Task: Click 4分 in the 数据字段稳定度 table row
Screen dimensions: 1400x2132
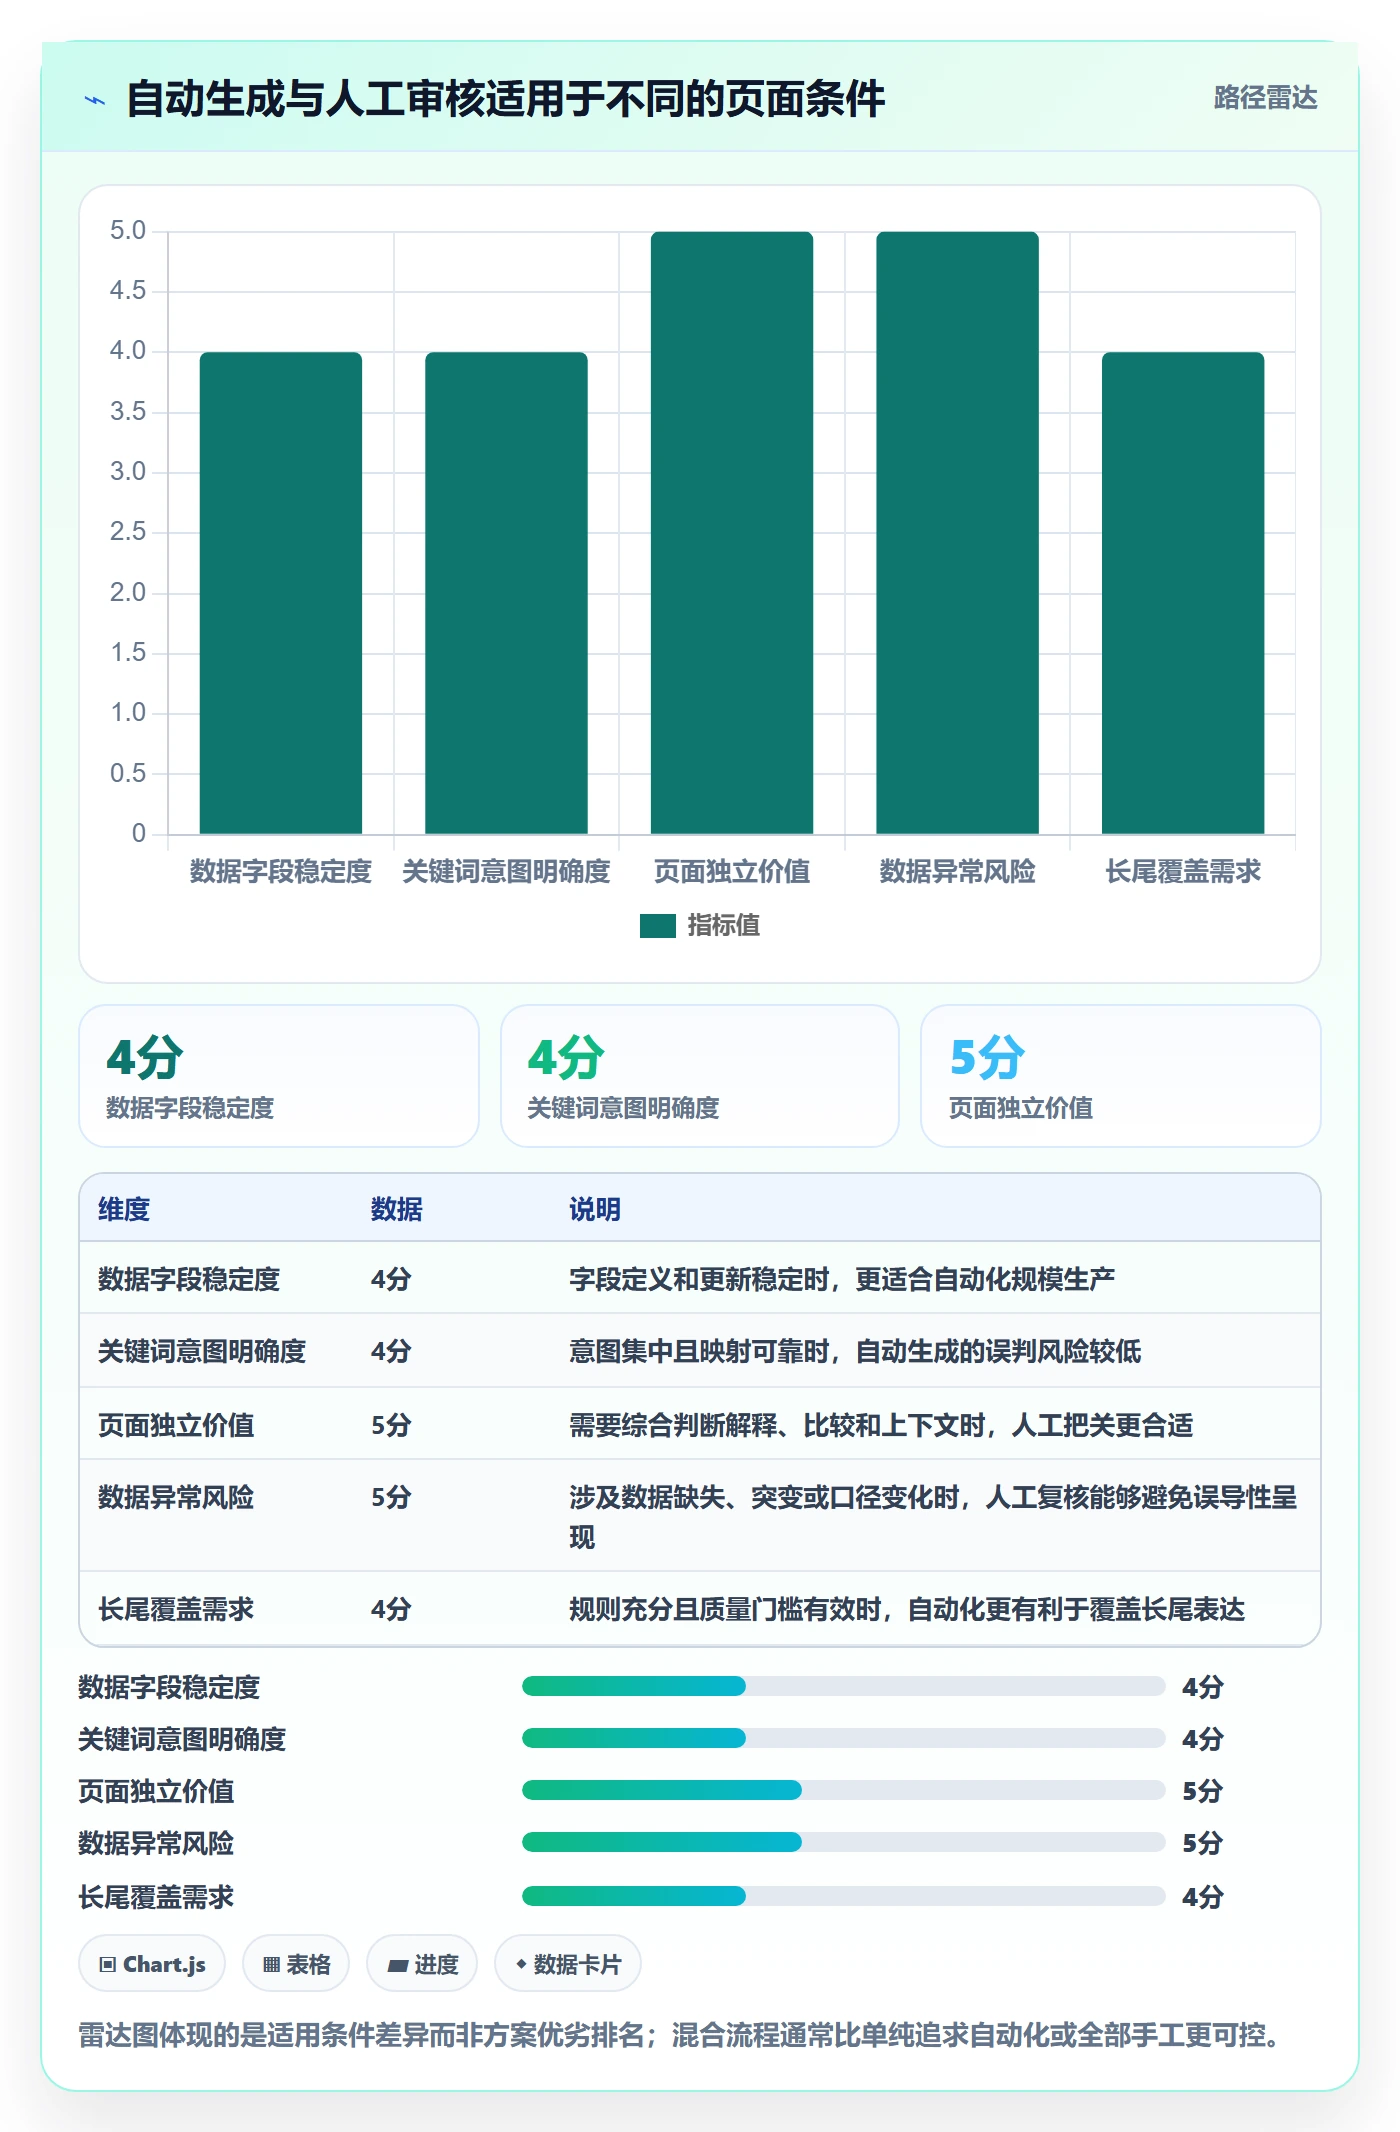Action: pos(391,1280)
